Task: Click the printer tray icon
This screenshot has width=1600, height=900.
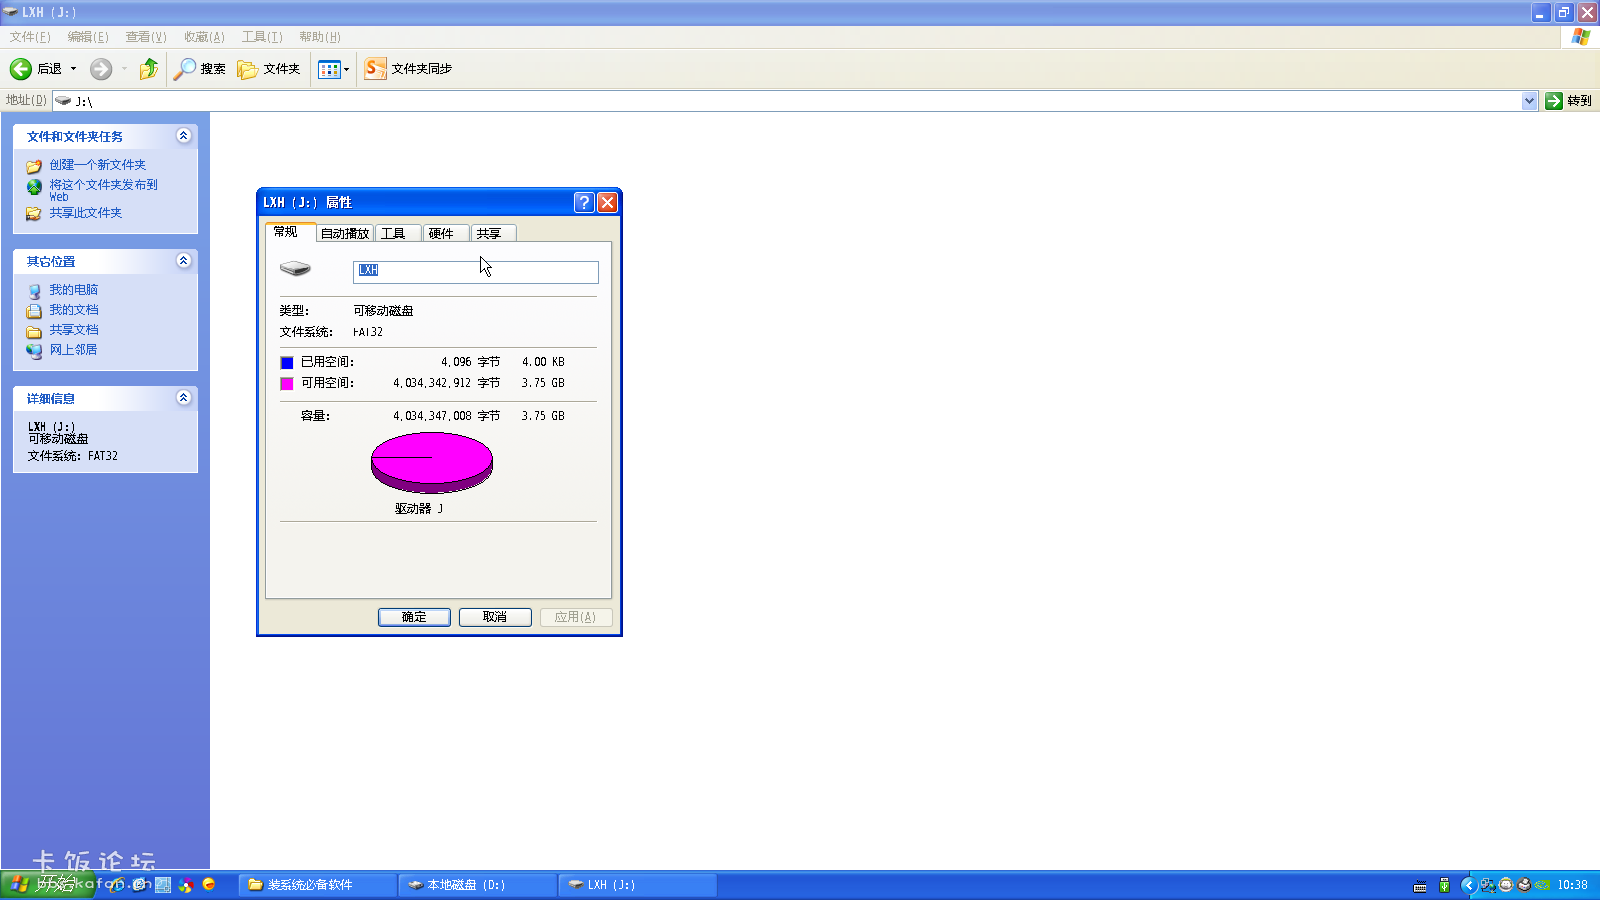Action: [1524, 885]
